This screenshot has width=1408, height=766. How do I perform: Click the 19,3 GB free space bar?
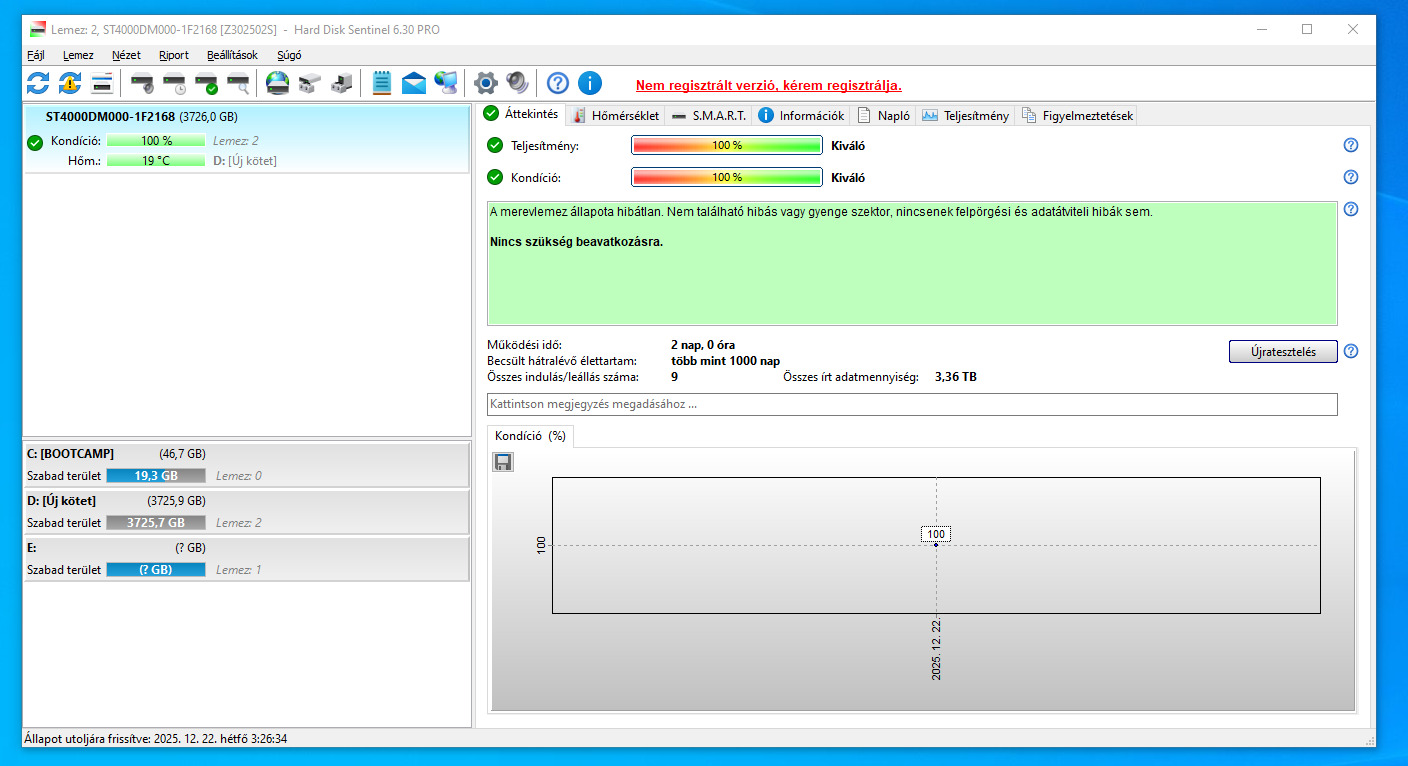156,476
